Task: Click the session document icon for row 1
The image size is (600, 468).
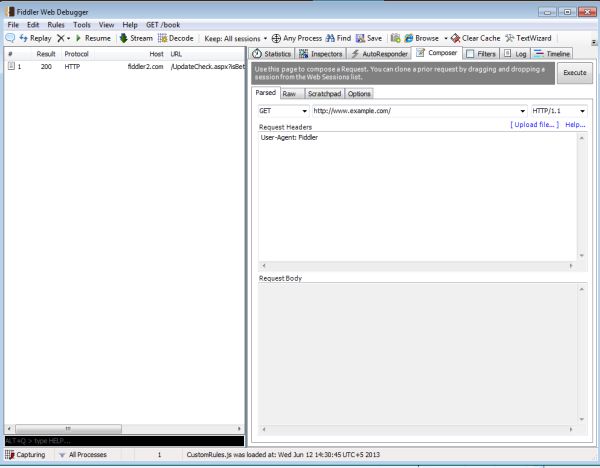Action: tap(11, 66)
